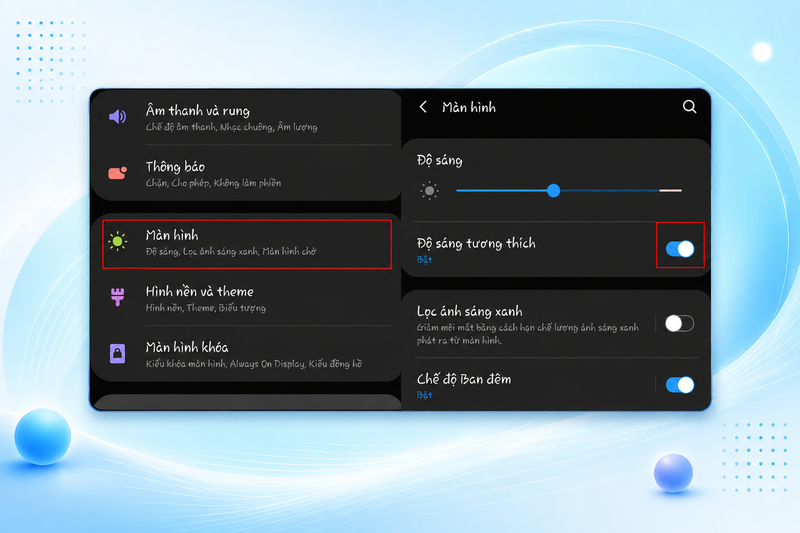The height and width of the screenshot is (533, 800).
Task: Tap 'Giảm mỏi mắt bằng cách hạn chế' description
Action: pyautogui.click(x=528, y=334)
